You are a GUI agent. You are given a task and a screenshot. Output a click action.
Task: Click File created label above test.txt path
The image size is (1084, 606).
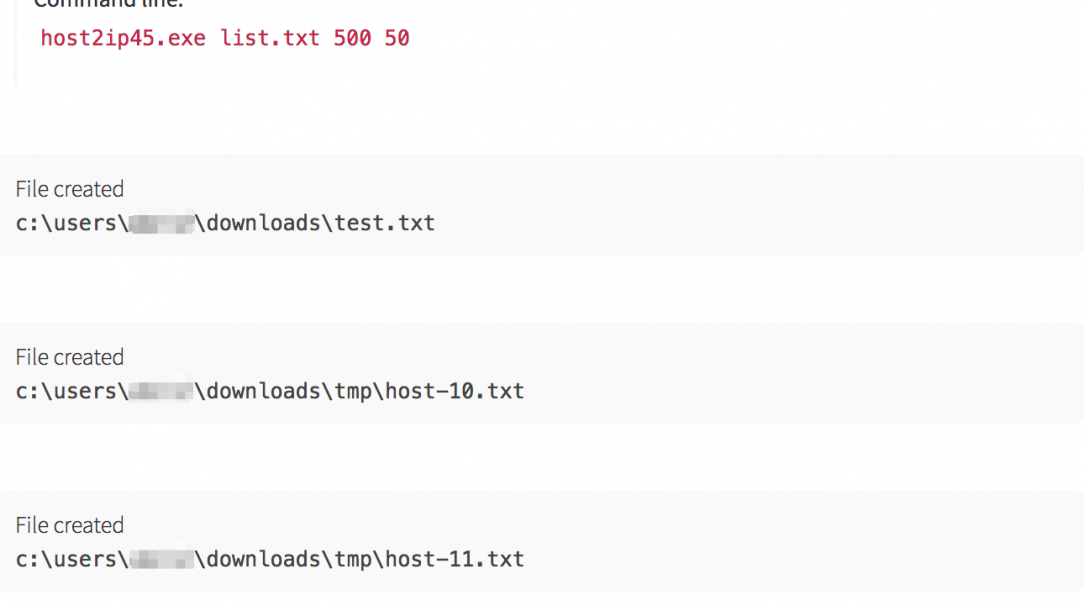pos(70,189)
